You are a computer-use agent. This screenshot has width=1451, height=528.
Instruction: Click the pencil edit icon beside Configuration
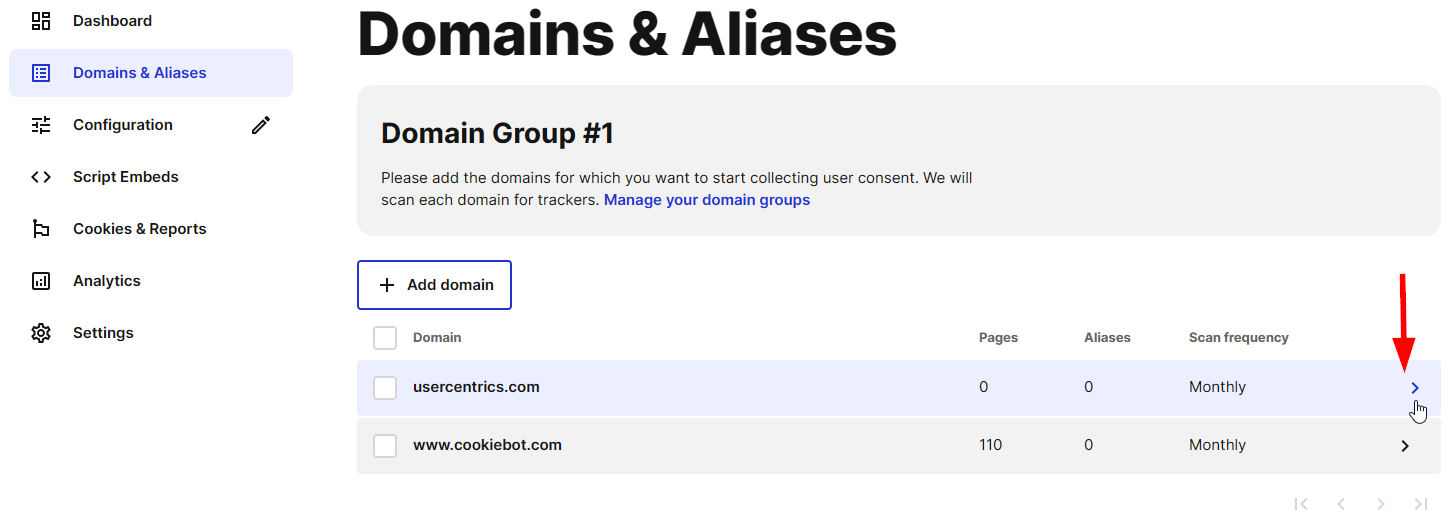[x=261, y=125]
